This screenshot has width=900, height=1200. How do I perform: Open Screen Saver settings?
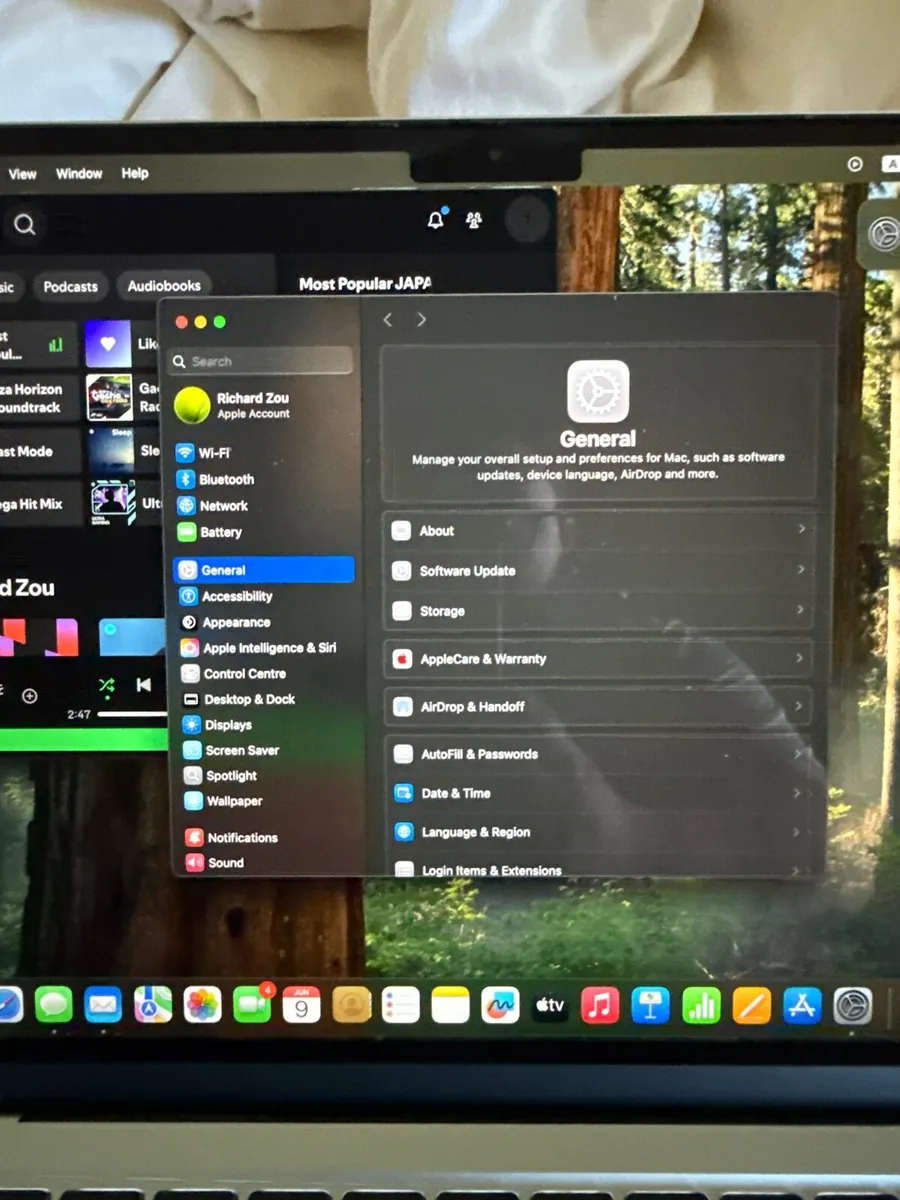click(231, 750)
